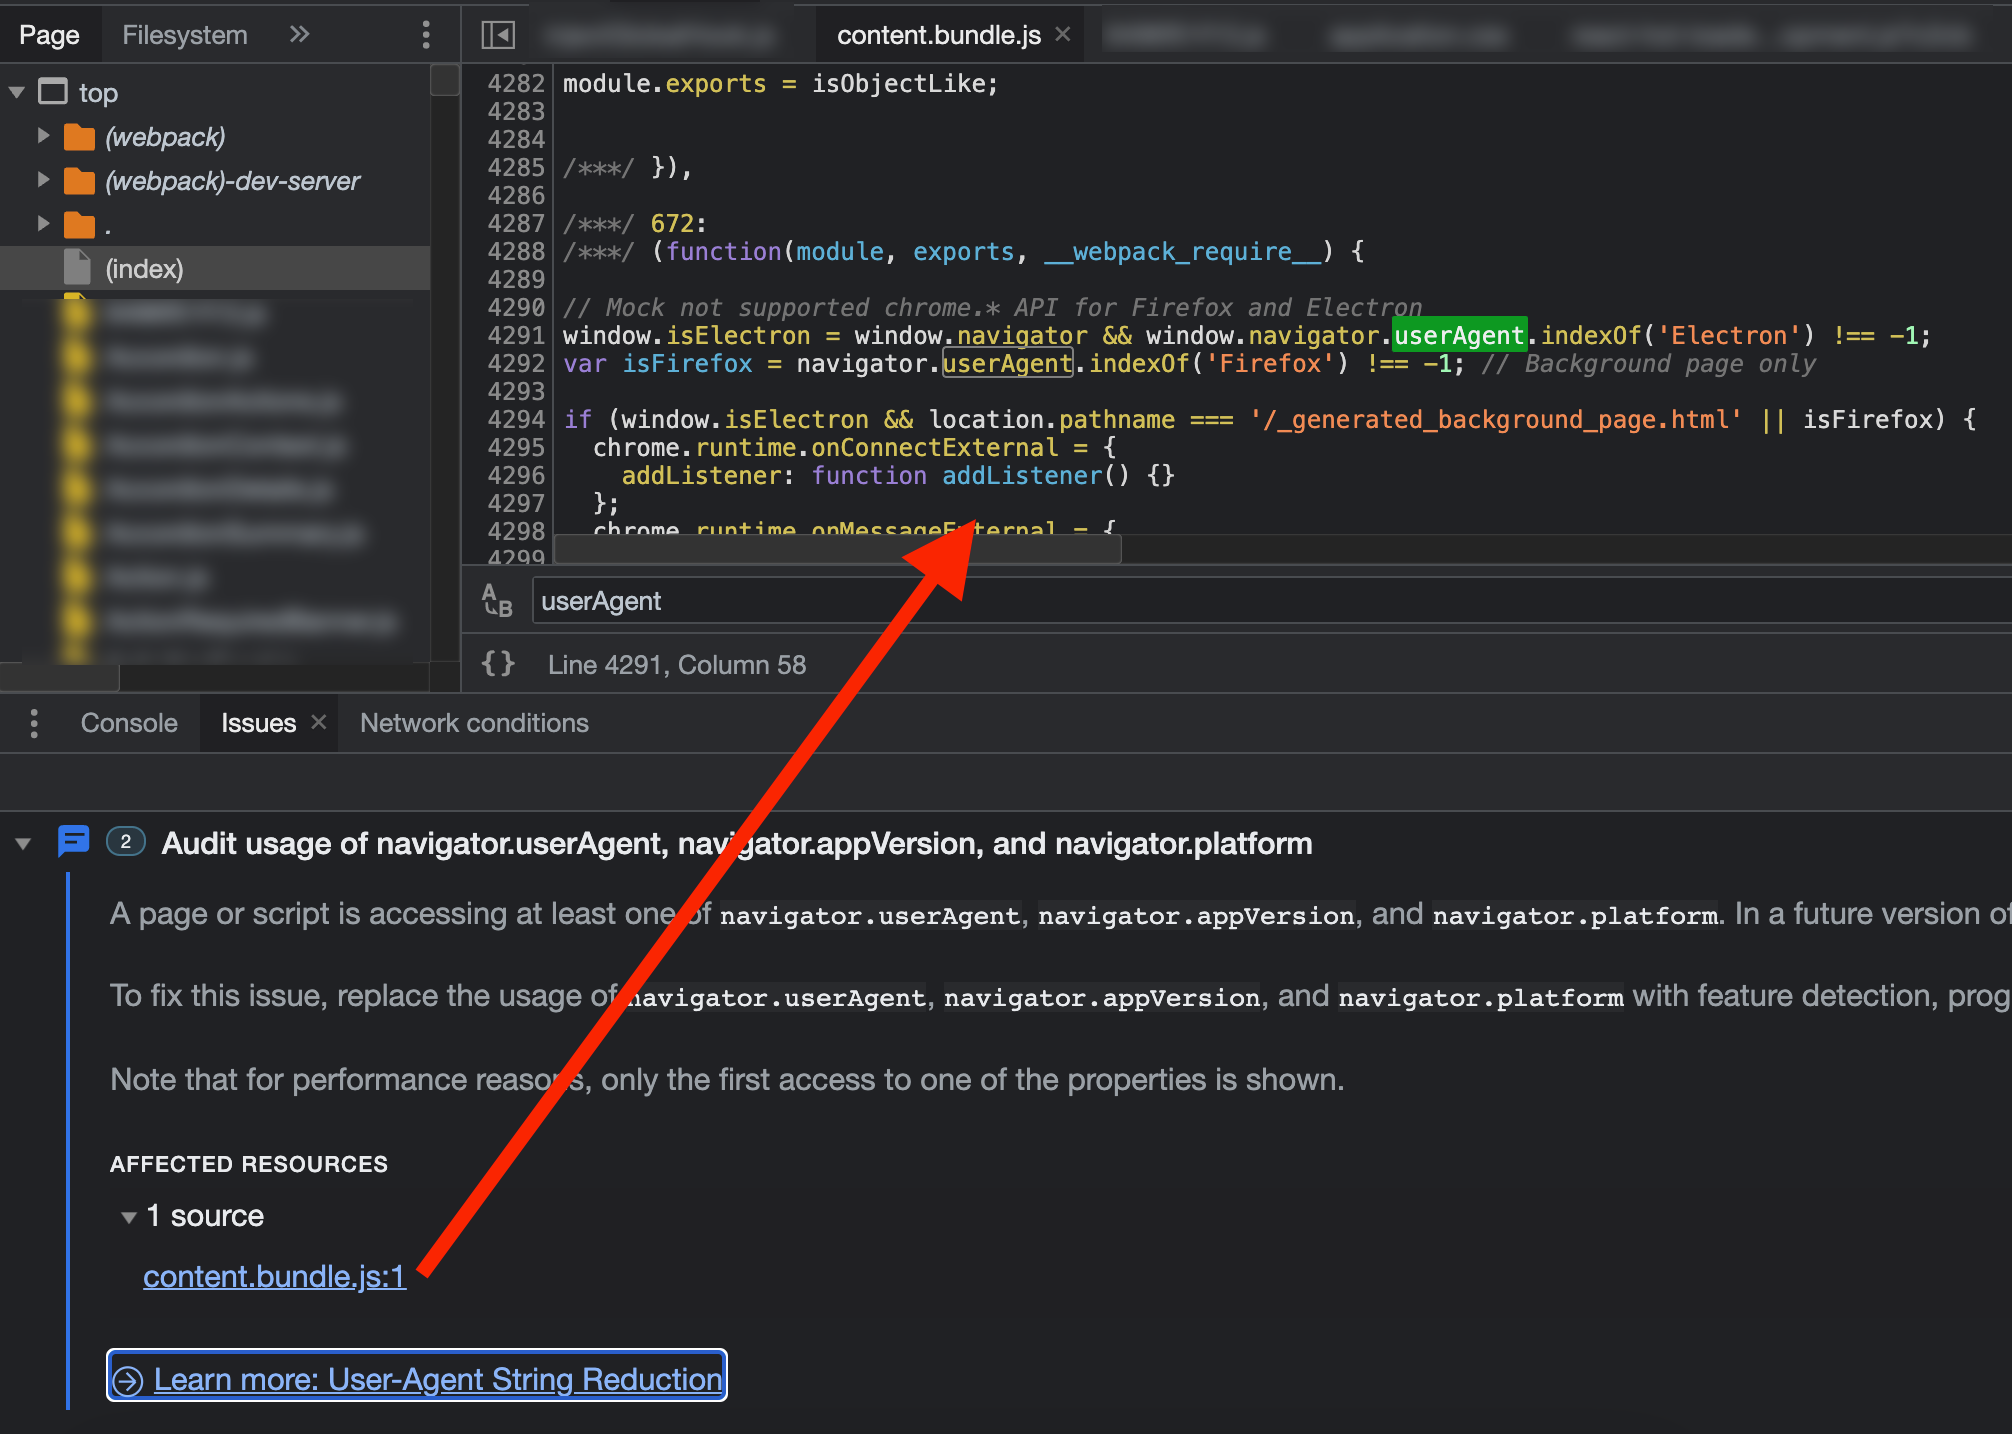Select (index) in the page tree
The image size is (2012, 1434).
tap(145, 268)
